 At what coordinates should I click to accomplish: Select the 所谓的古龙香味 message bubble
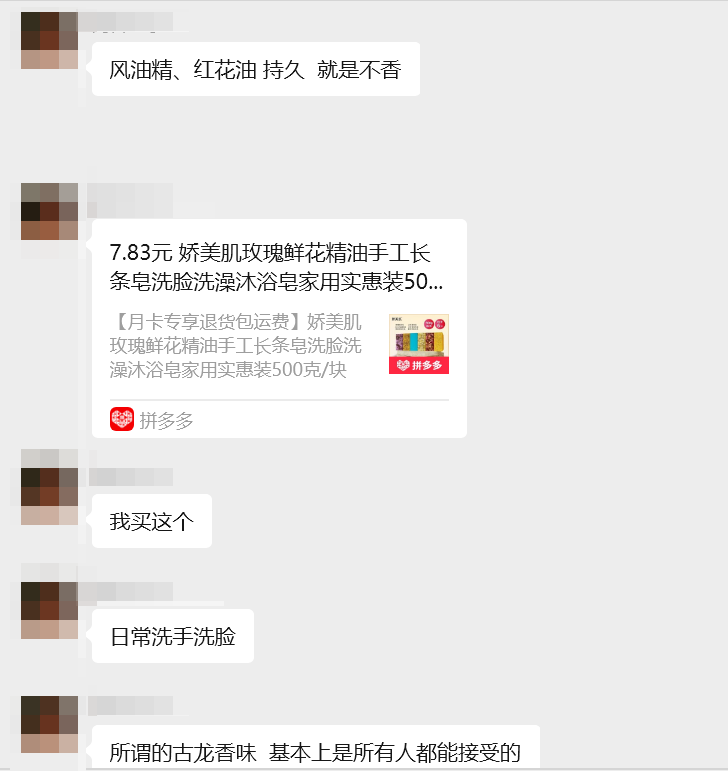pyautogui.click(x=316, y=748)
